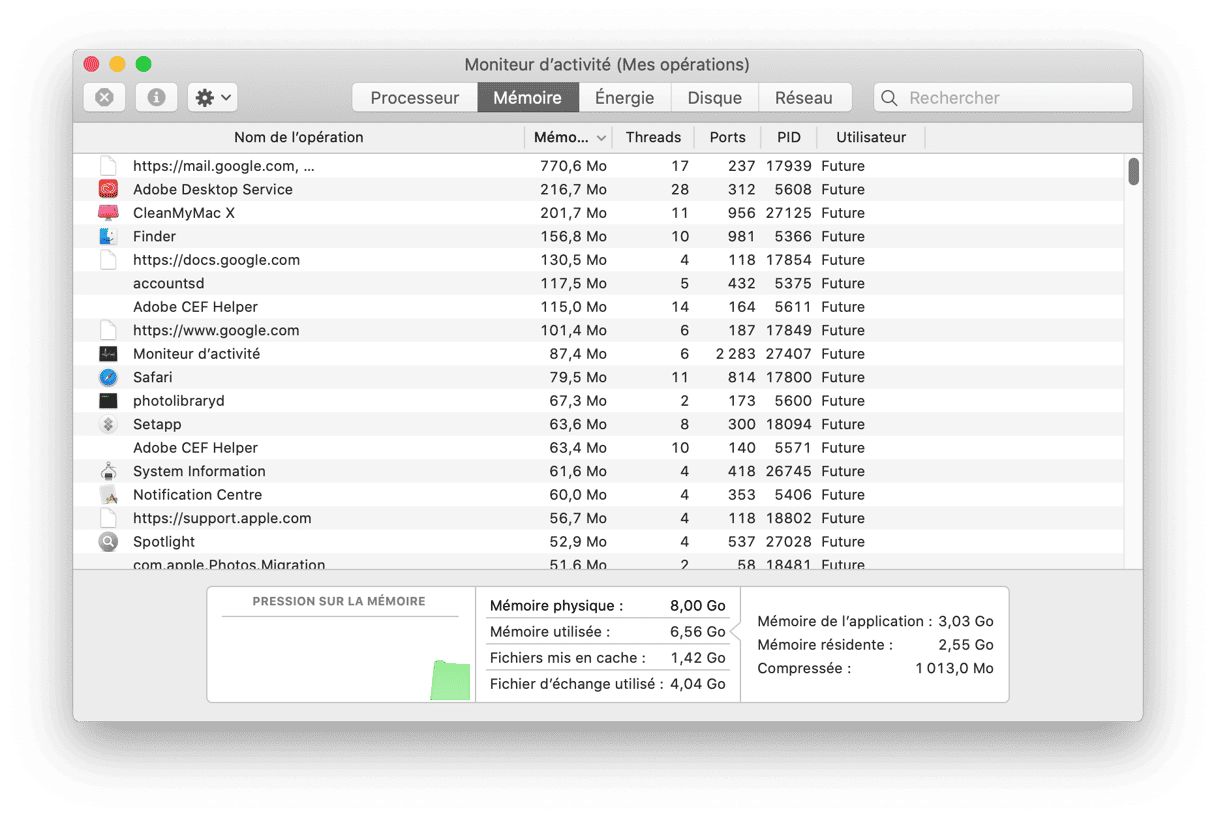Select the Adobe Desktop Service process name
1216x818 pixels.
click(x=213, y=189)
